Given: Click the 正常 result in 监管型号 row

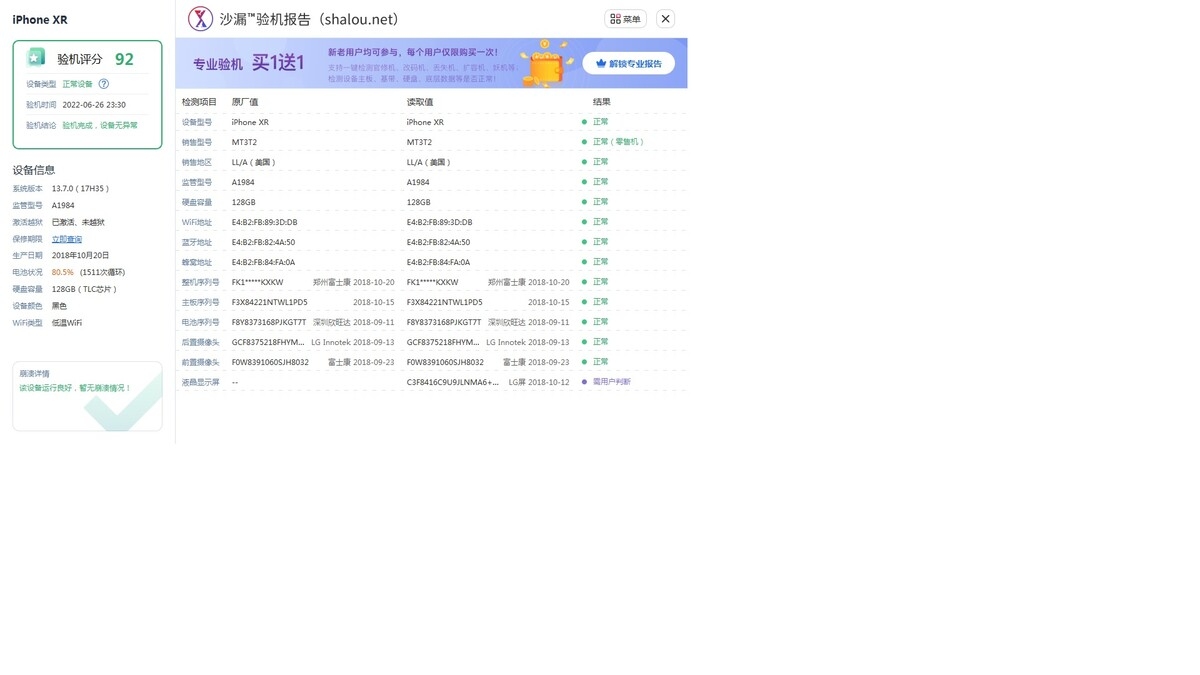Looking at the screenshot, I should coord(600,182).
